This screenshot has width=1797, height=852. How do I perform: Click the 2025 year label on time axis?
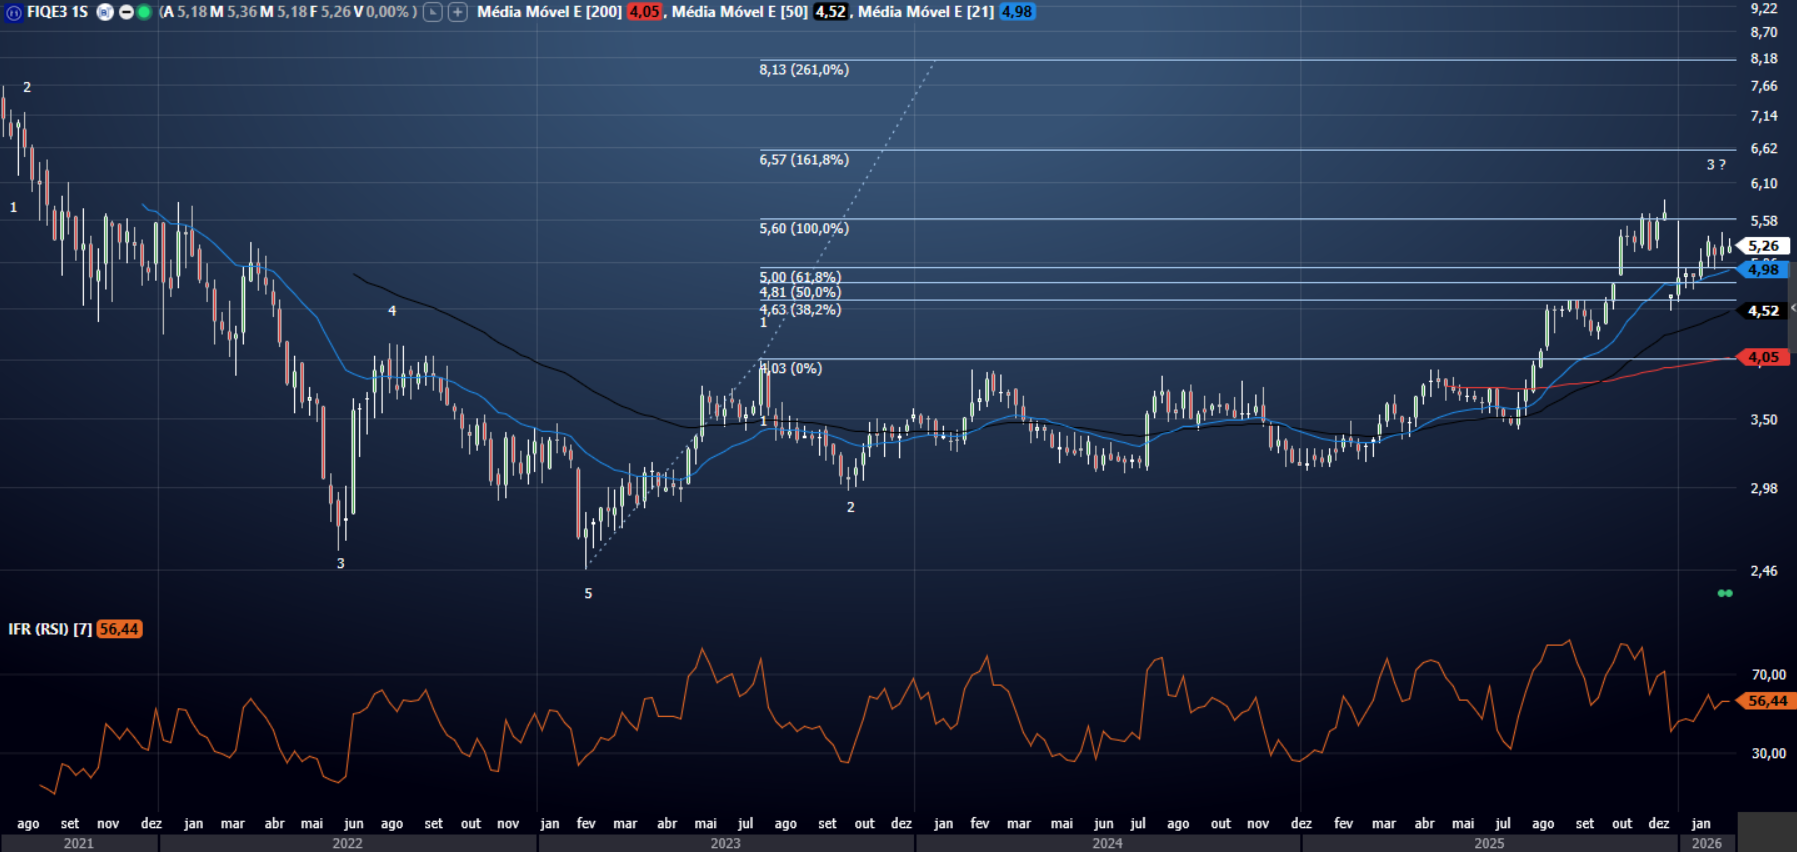[1488, 843]
